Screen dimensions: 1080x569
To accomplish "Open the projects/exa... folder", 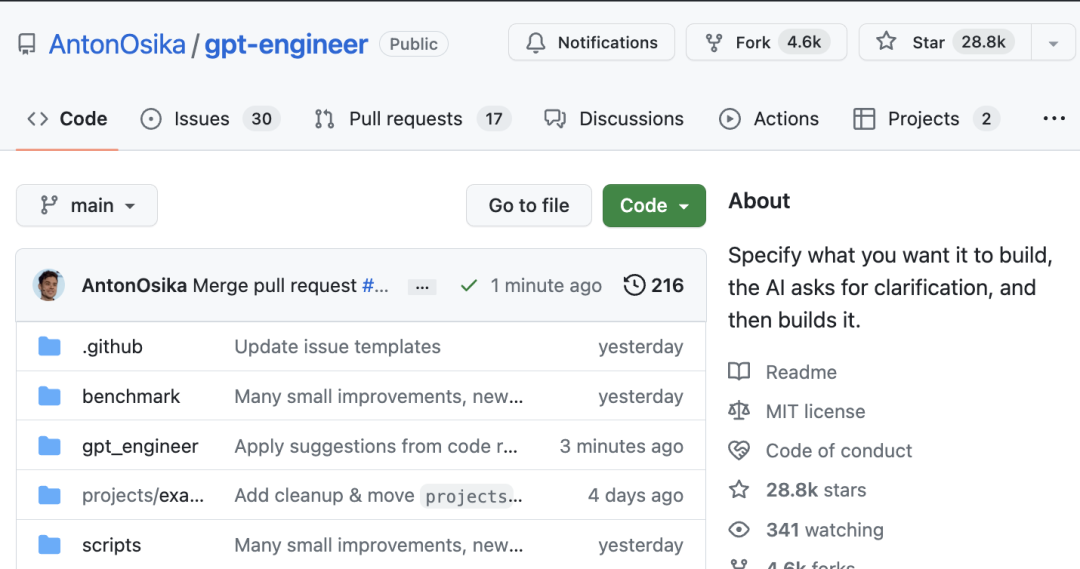I will (143, 495).
